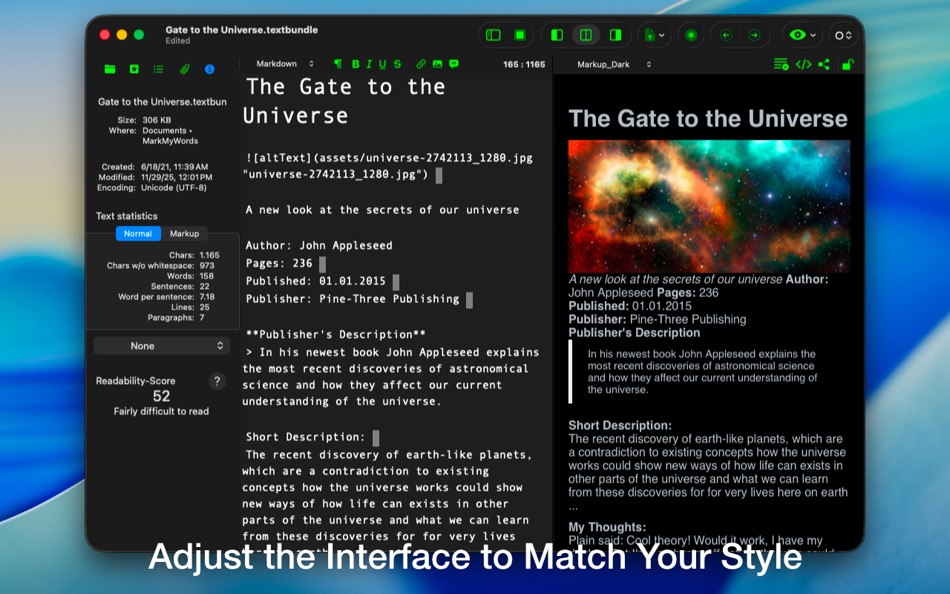Insert an image via the image icon

(x=437, y=63)
